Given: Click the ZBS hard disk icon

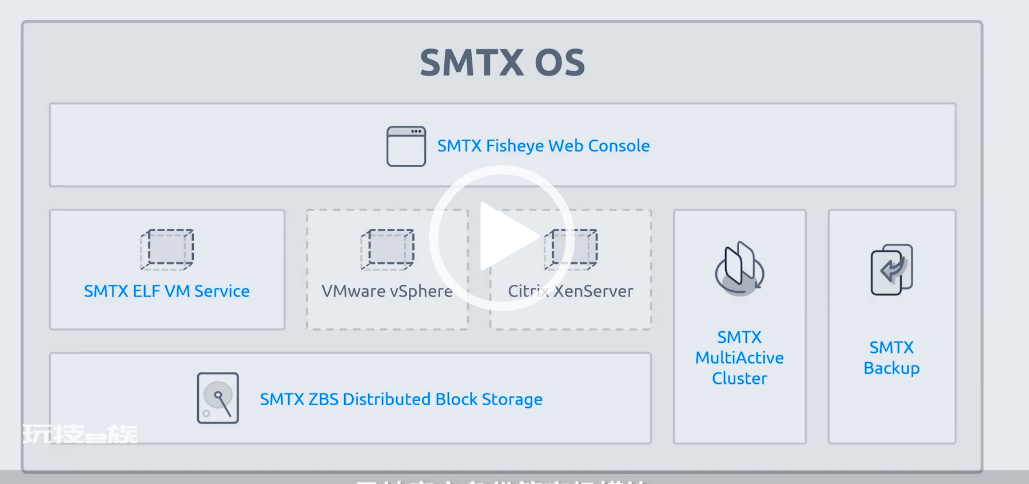Looking at the screenshot, I should point(218,398).
